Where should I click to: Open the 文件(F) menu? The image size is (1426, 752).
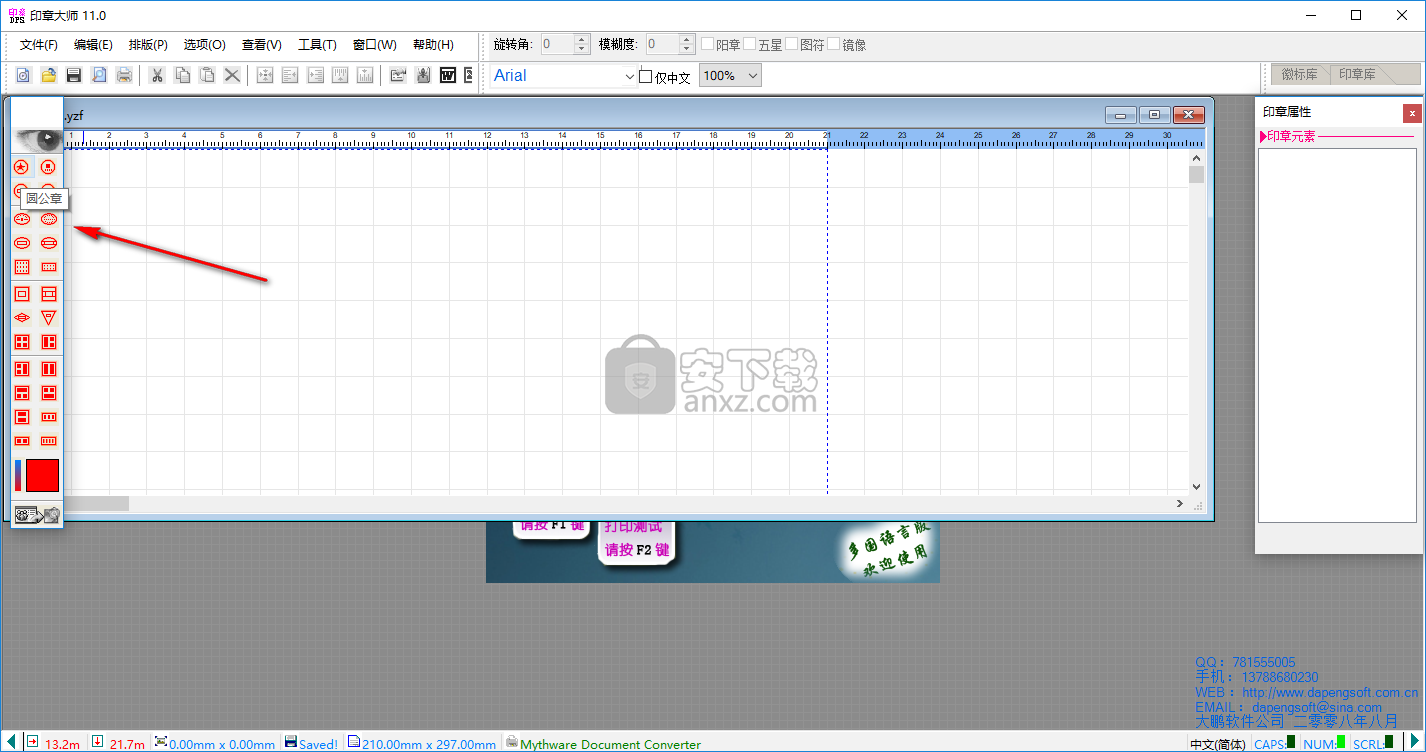click(39, 45)
